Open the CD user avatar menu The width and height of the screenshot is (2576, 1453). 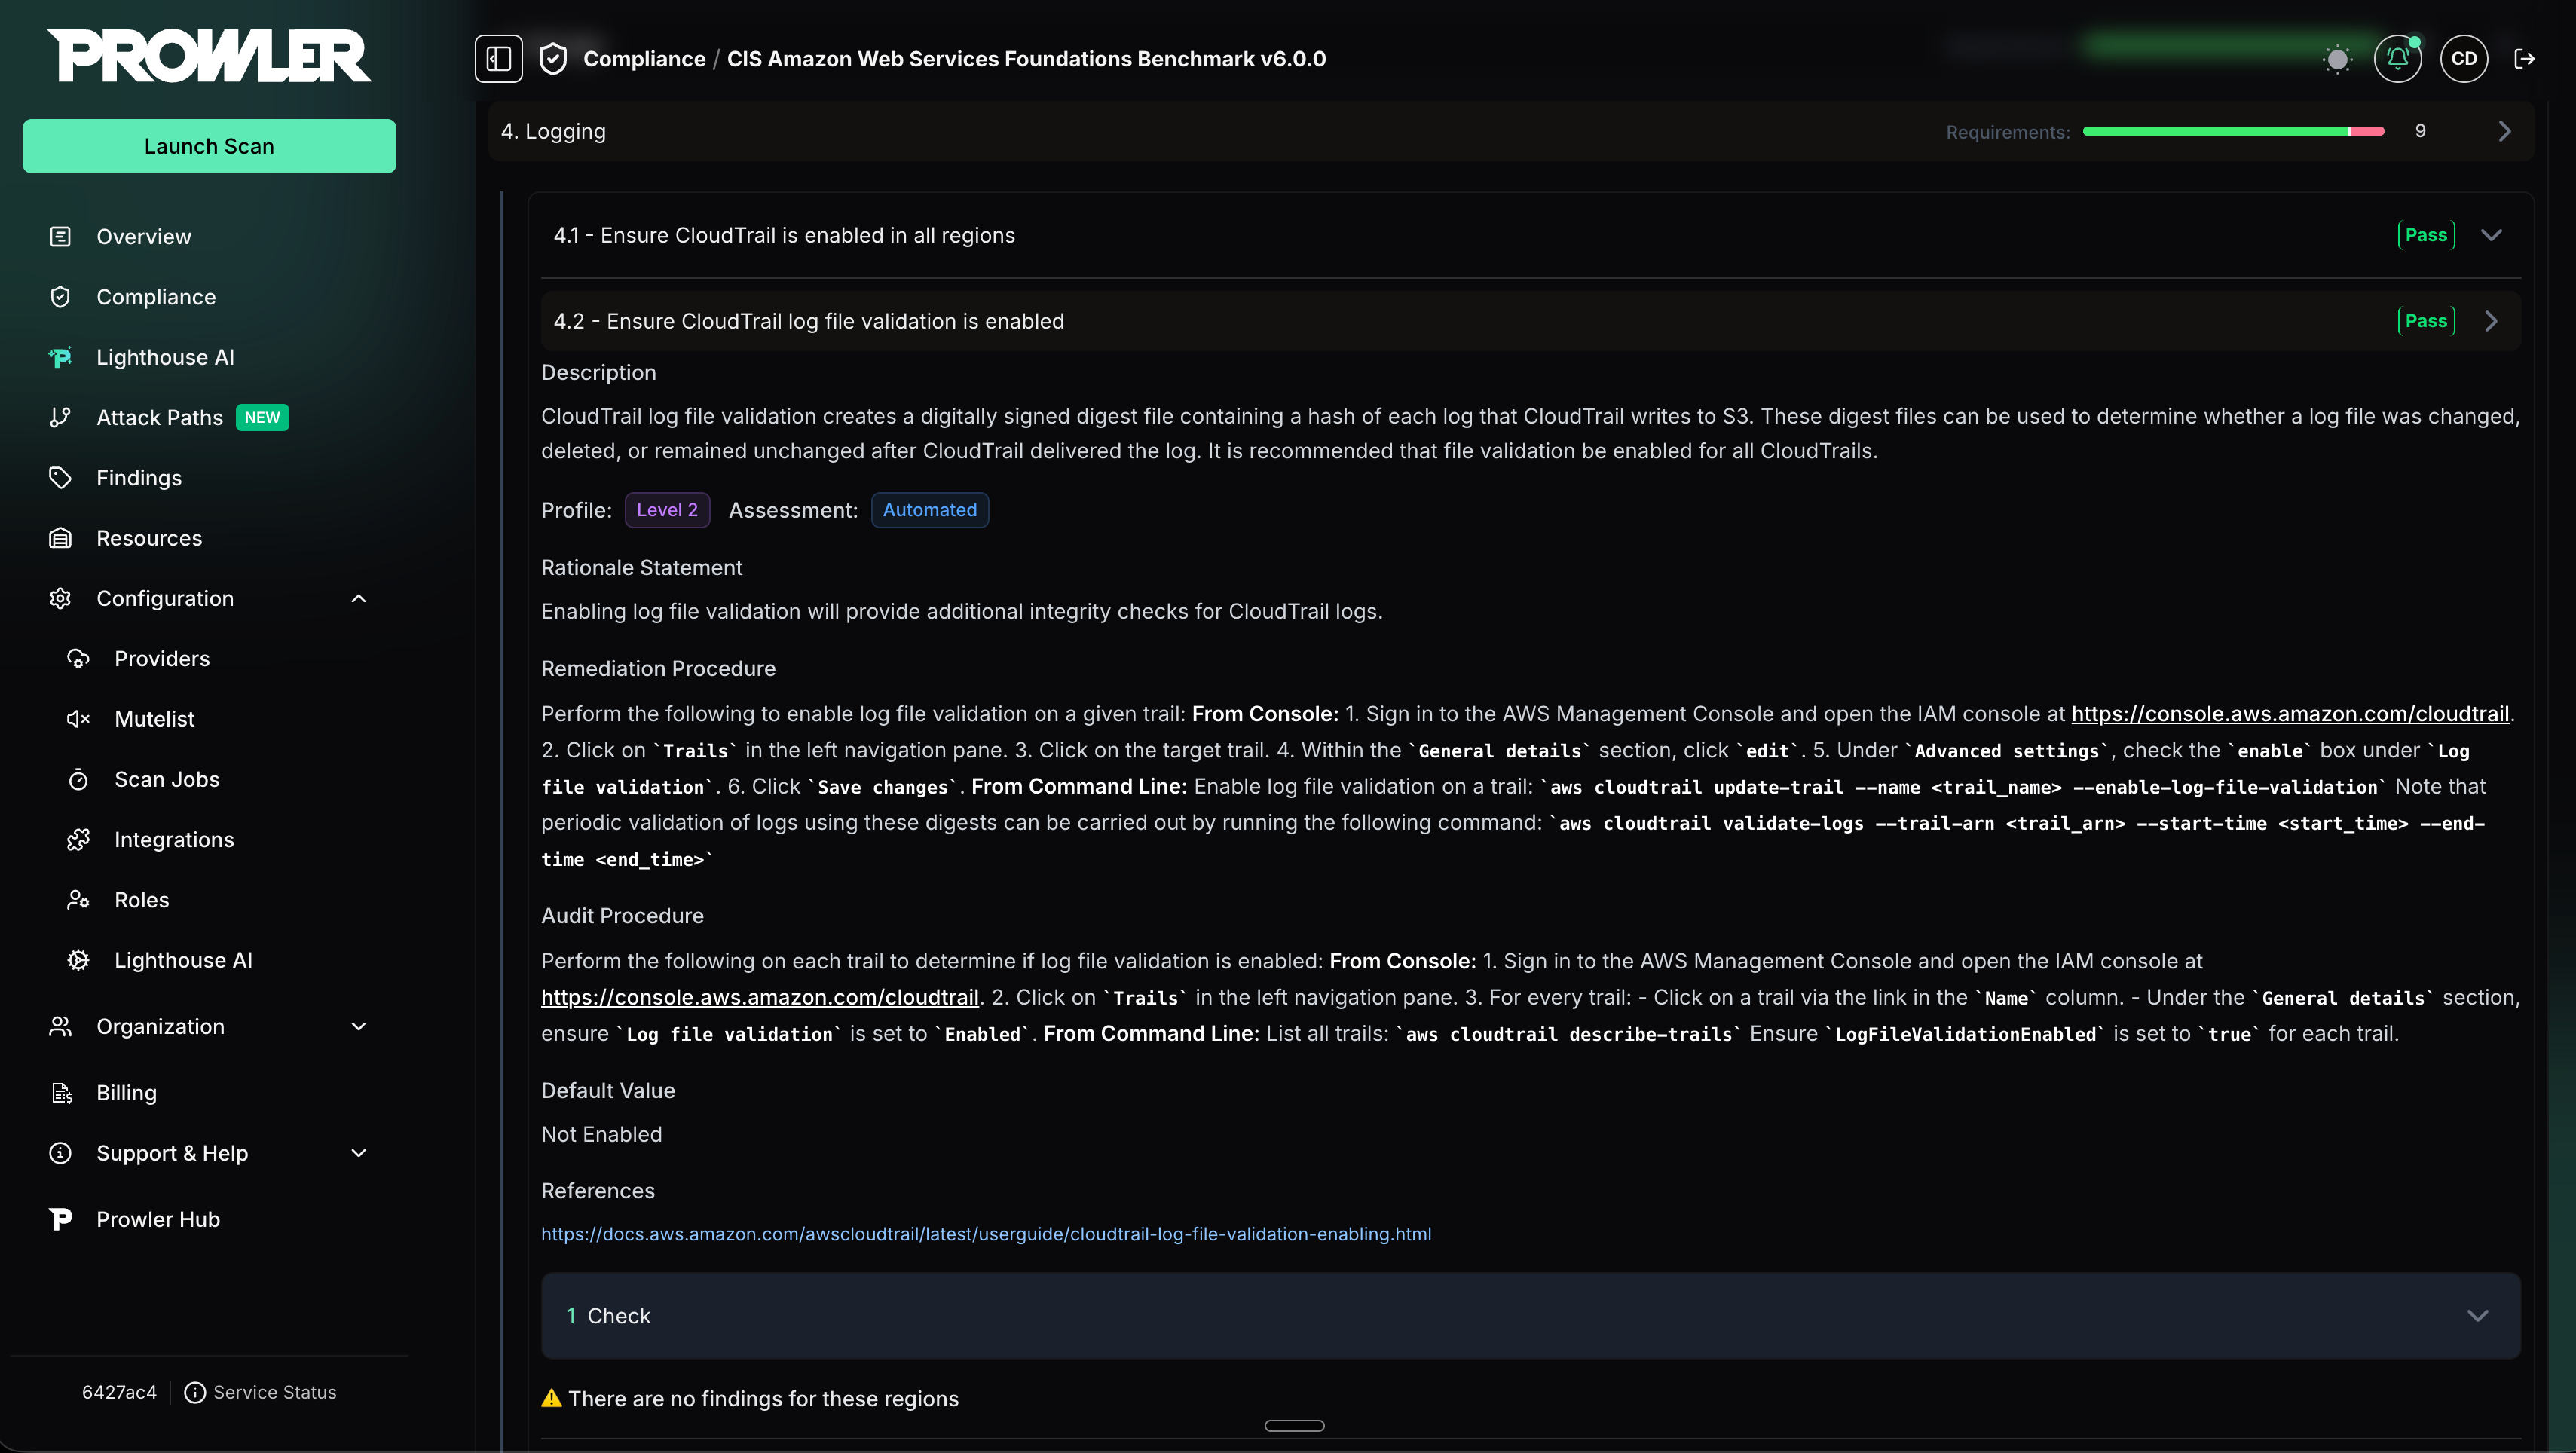click(x=2464, y=58)
